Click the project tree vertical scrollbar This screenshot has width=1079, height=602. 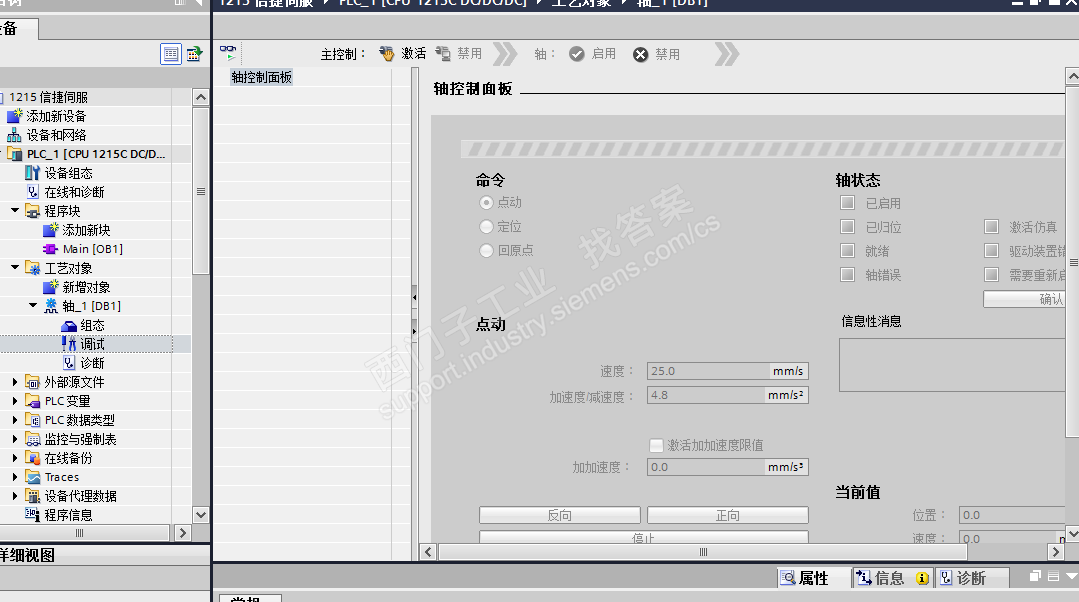[200, 191]
